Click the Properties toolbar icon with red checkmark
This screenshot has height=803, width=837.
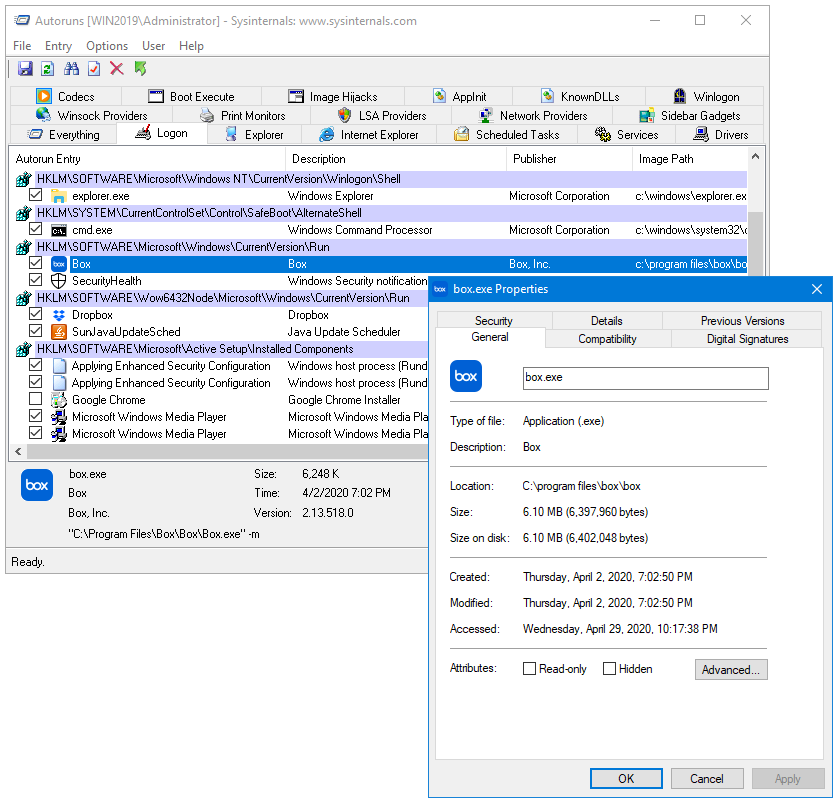[94, 68]
